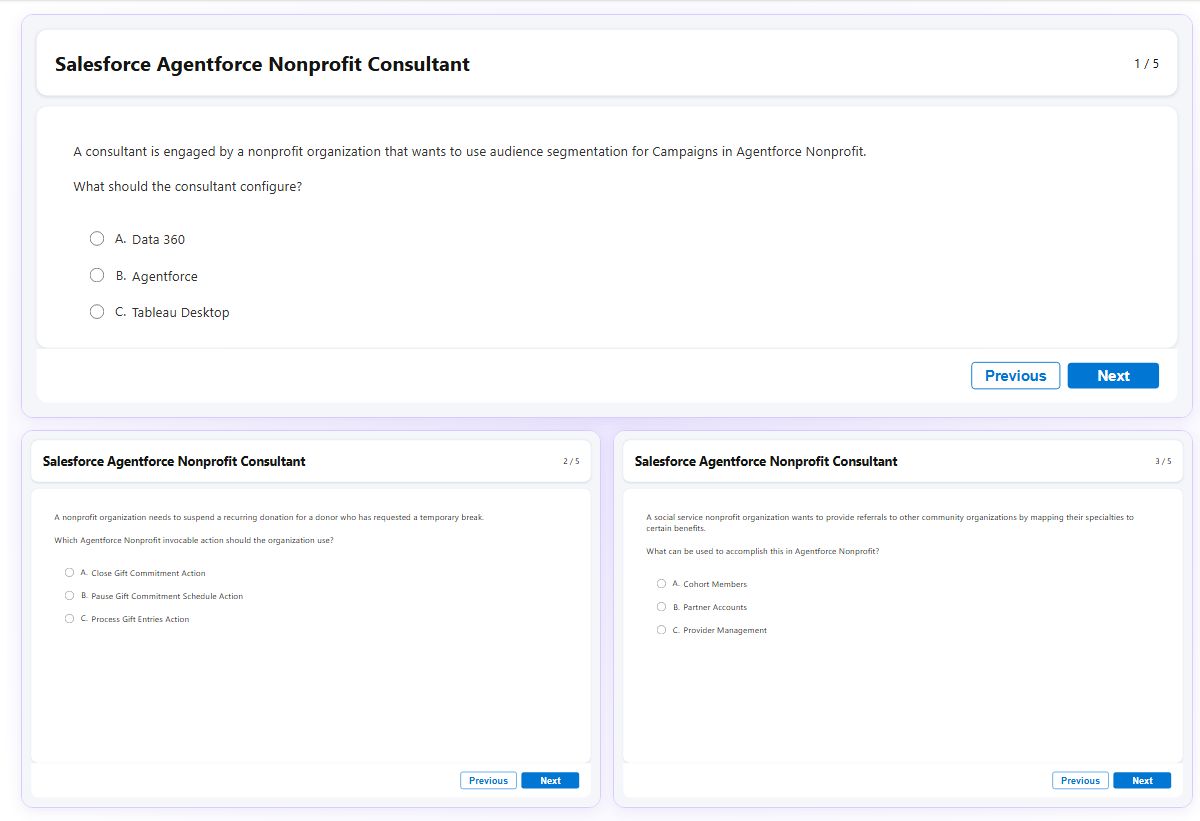Select Close Gift Commitment Action option
1200x821 pixels.
[69, 573]
